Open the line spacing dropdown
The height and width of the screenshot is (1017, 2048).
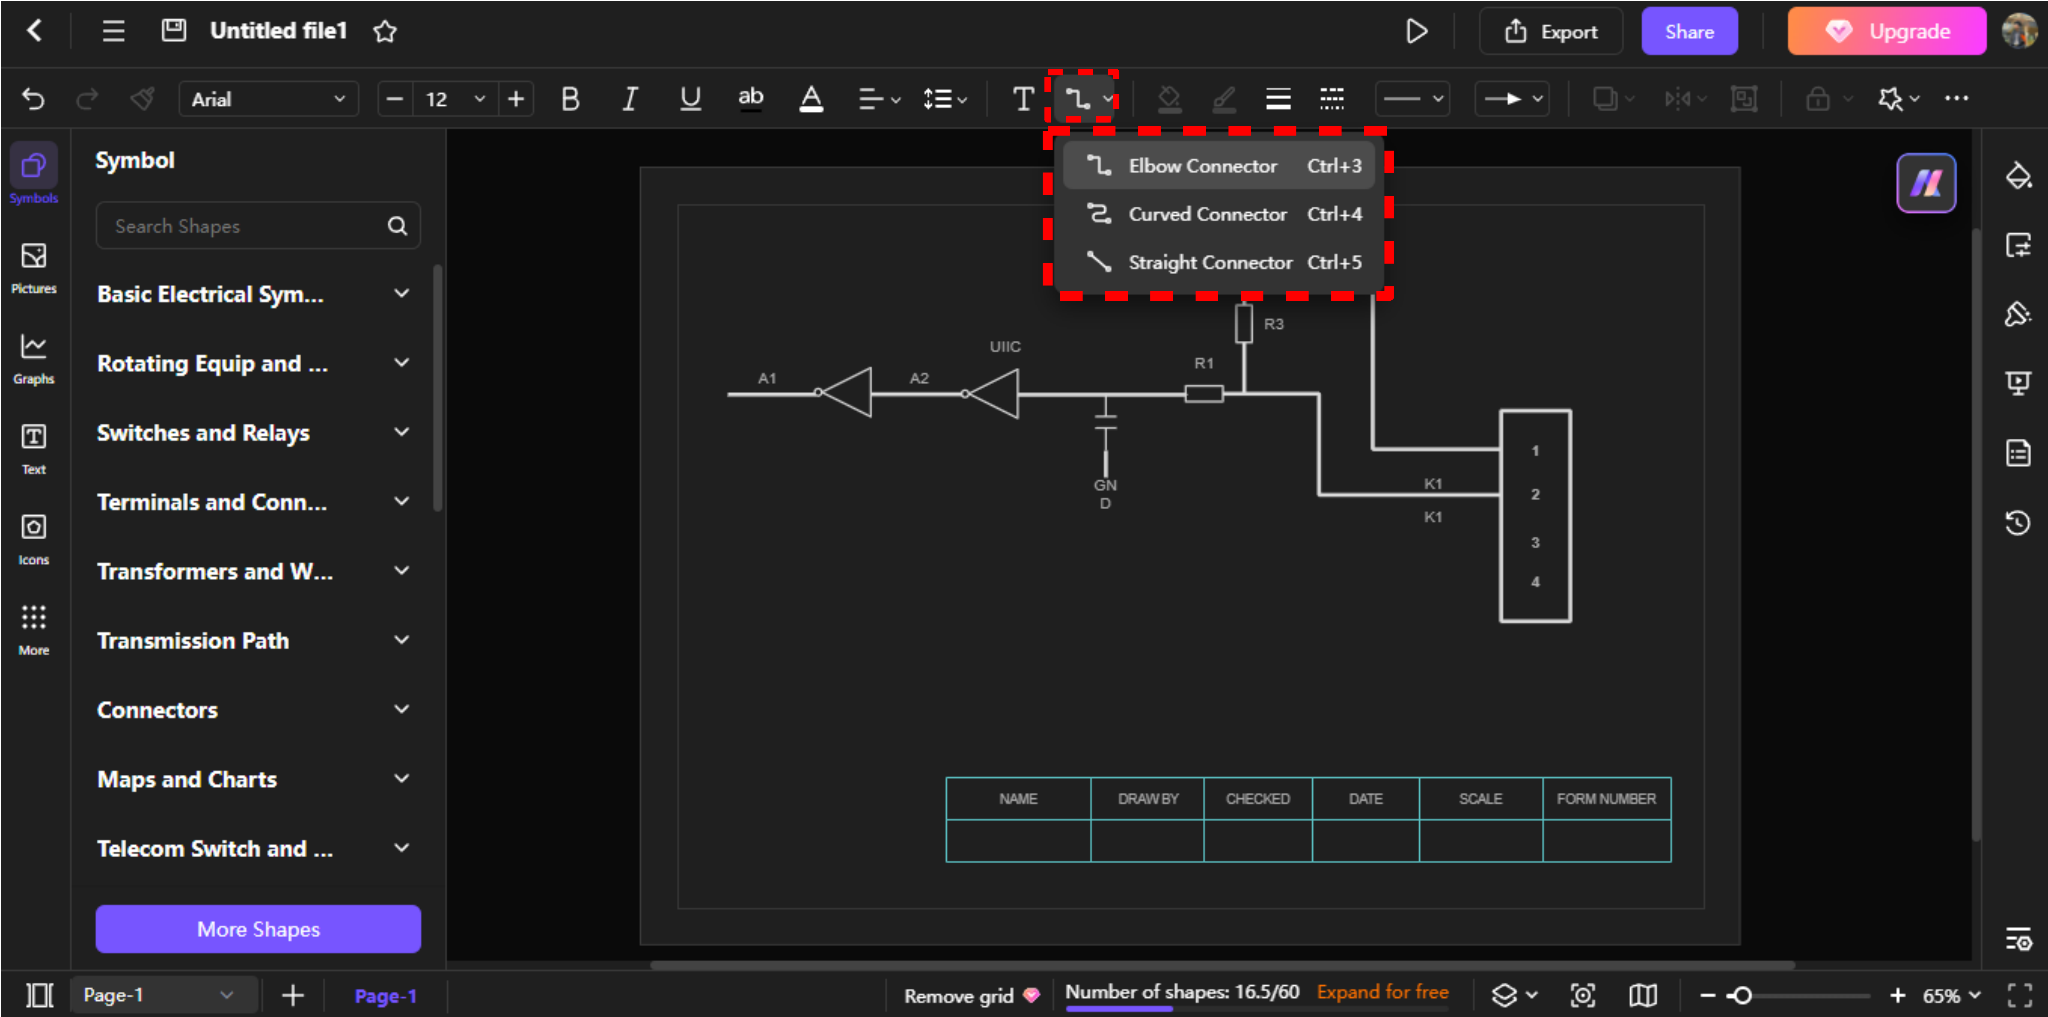(945, 99)
